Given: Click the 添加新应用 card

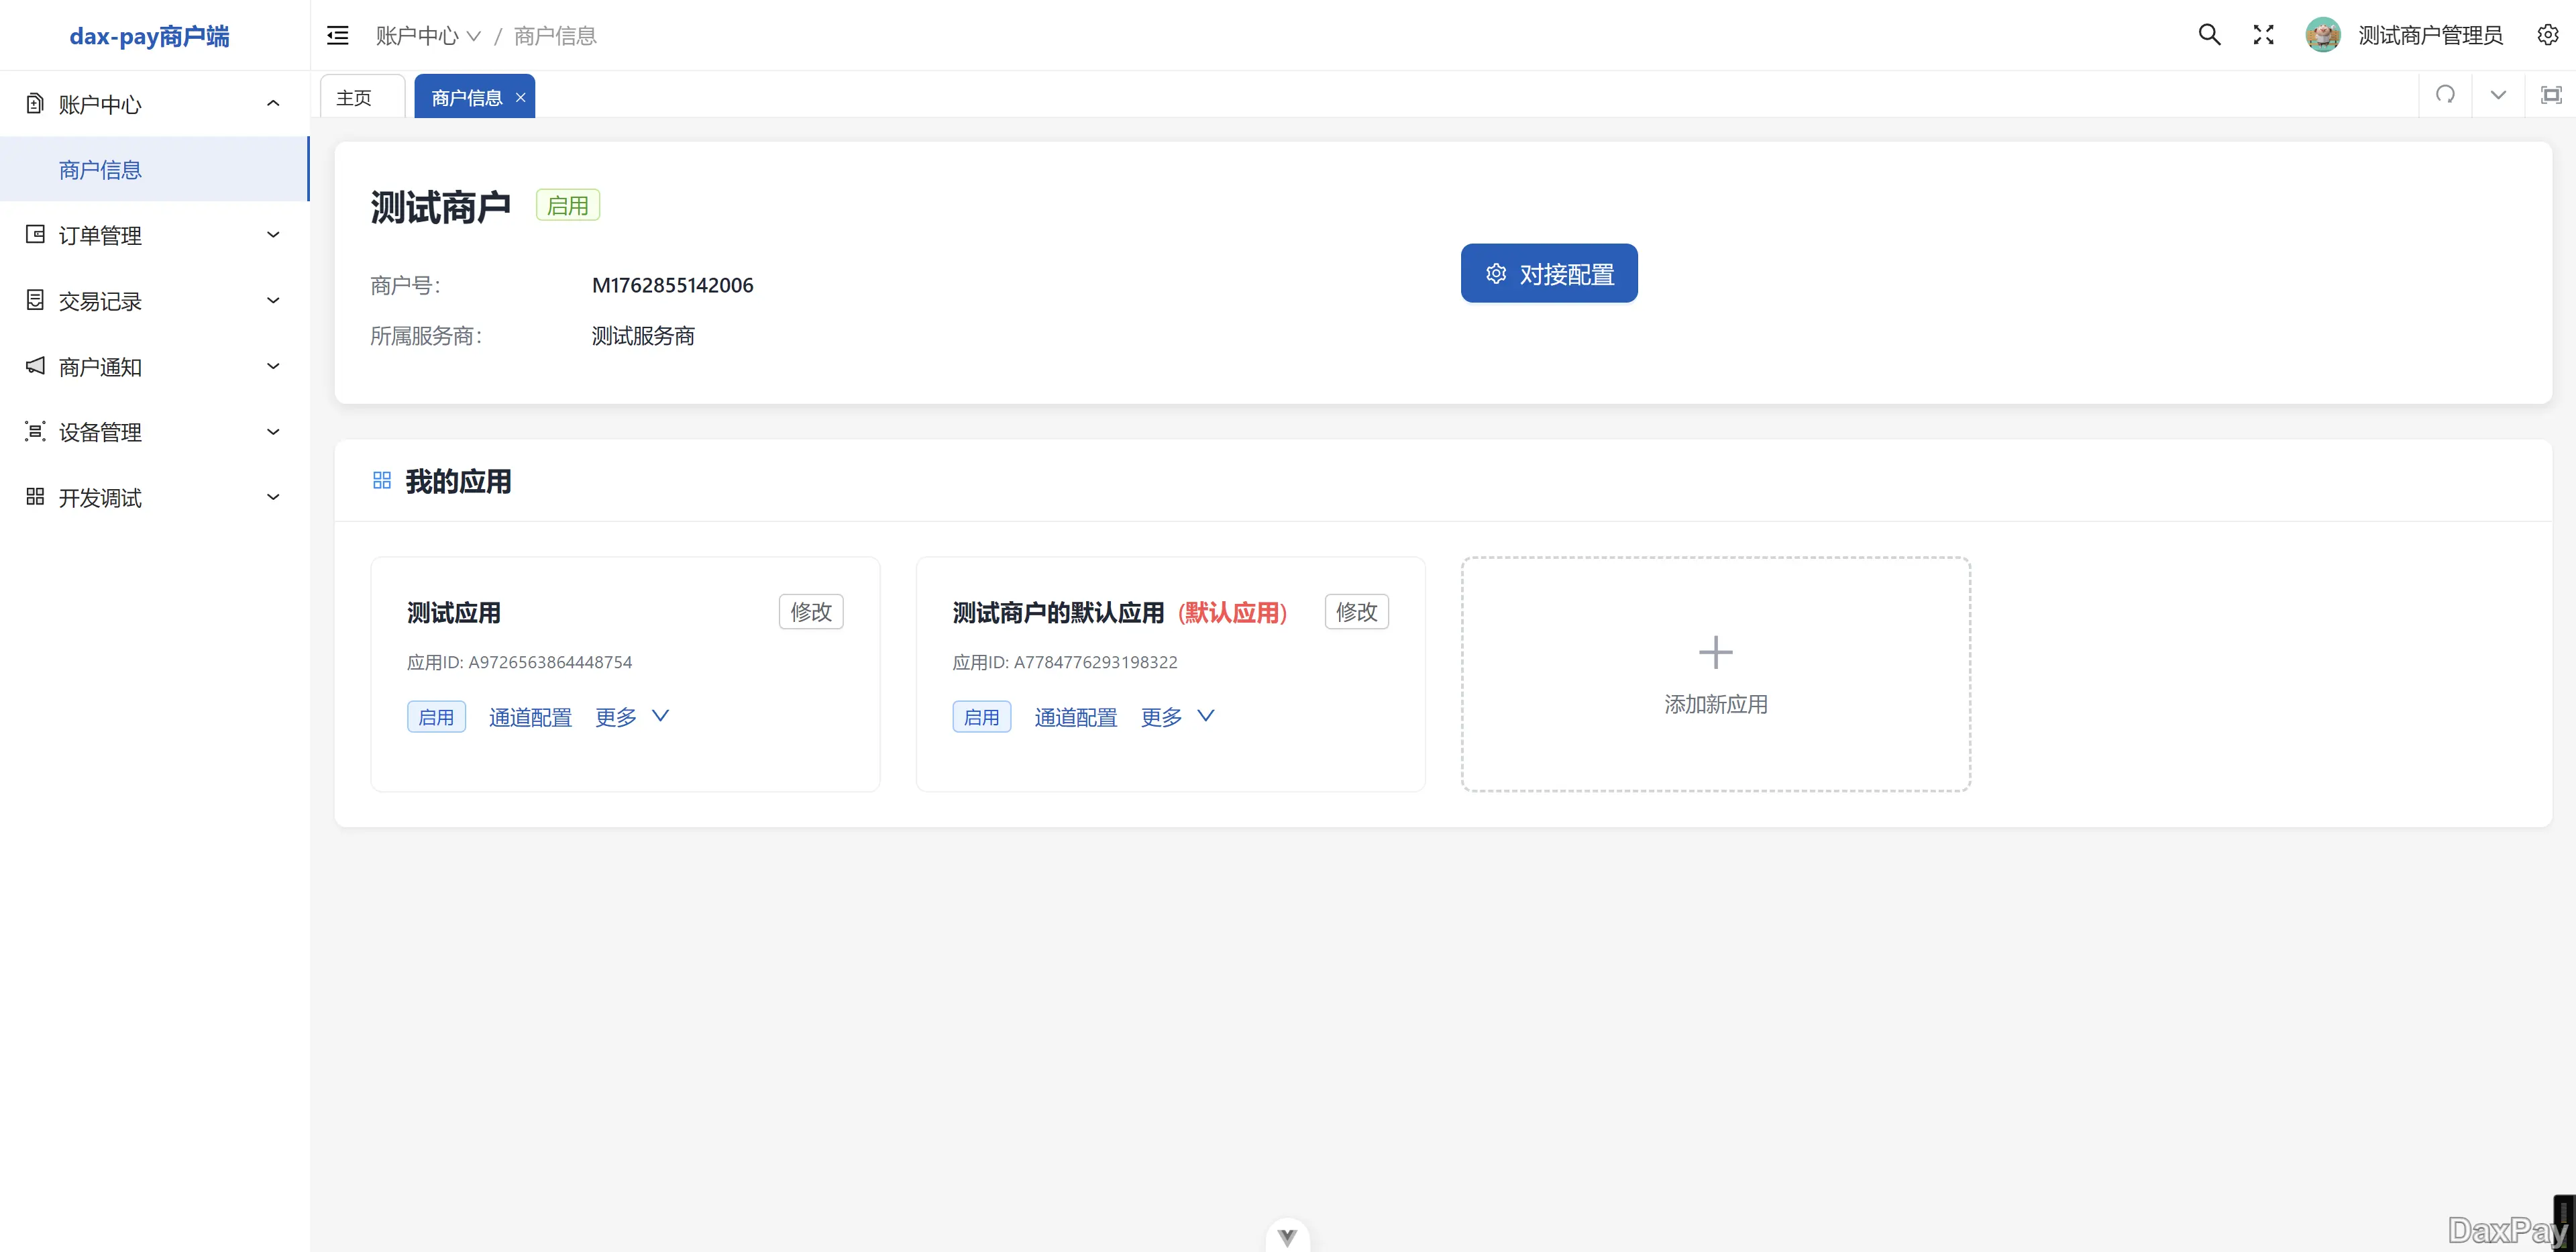Looking at the screenshot, I should 1715,673.
